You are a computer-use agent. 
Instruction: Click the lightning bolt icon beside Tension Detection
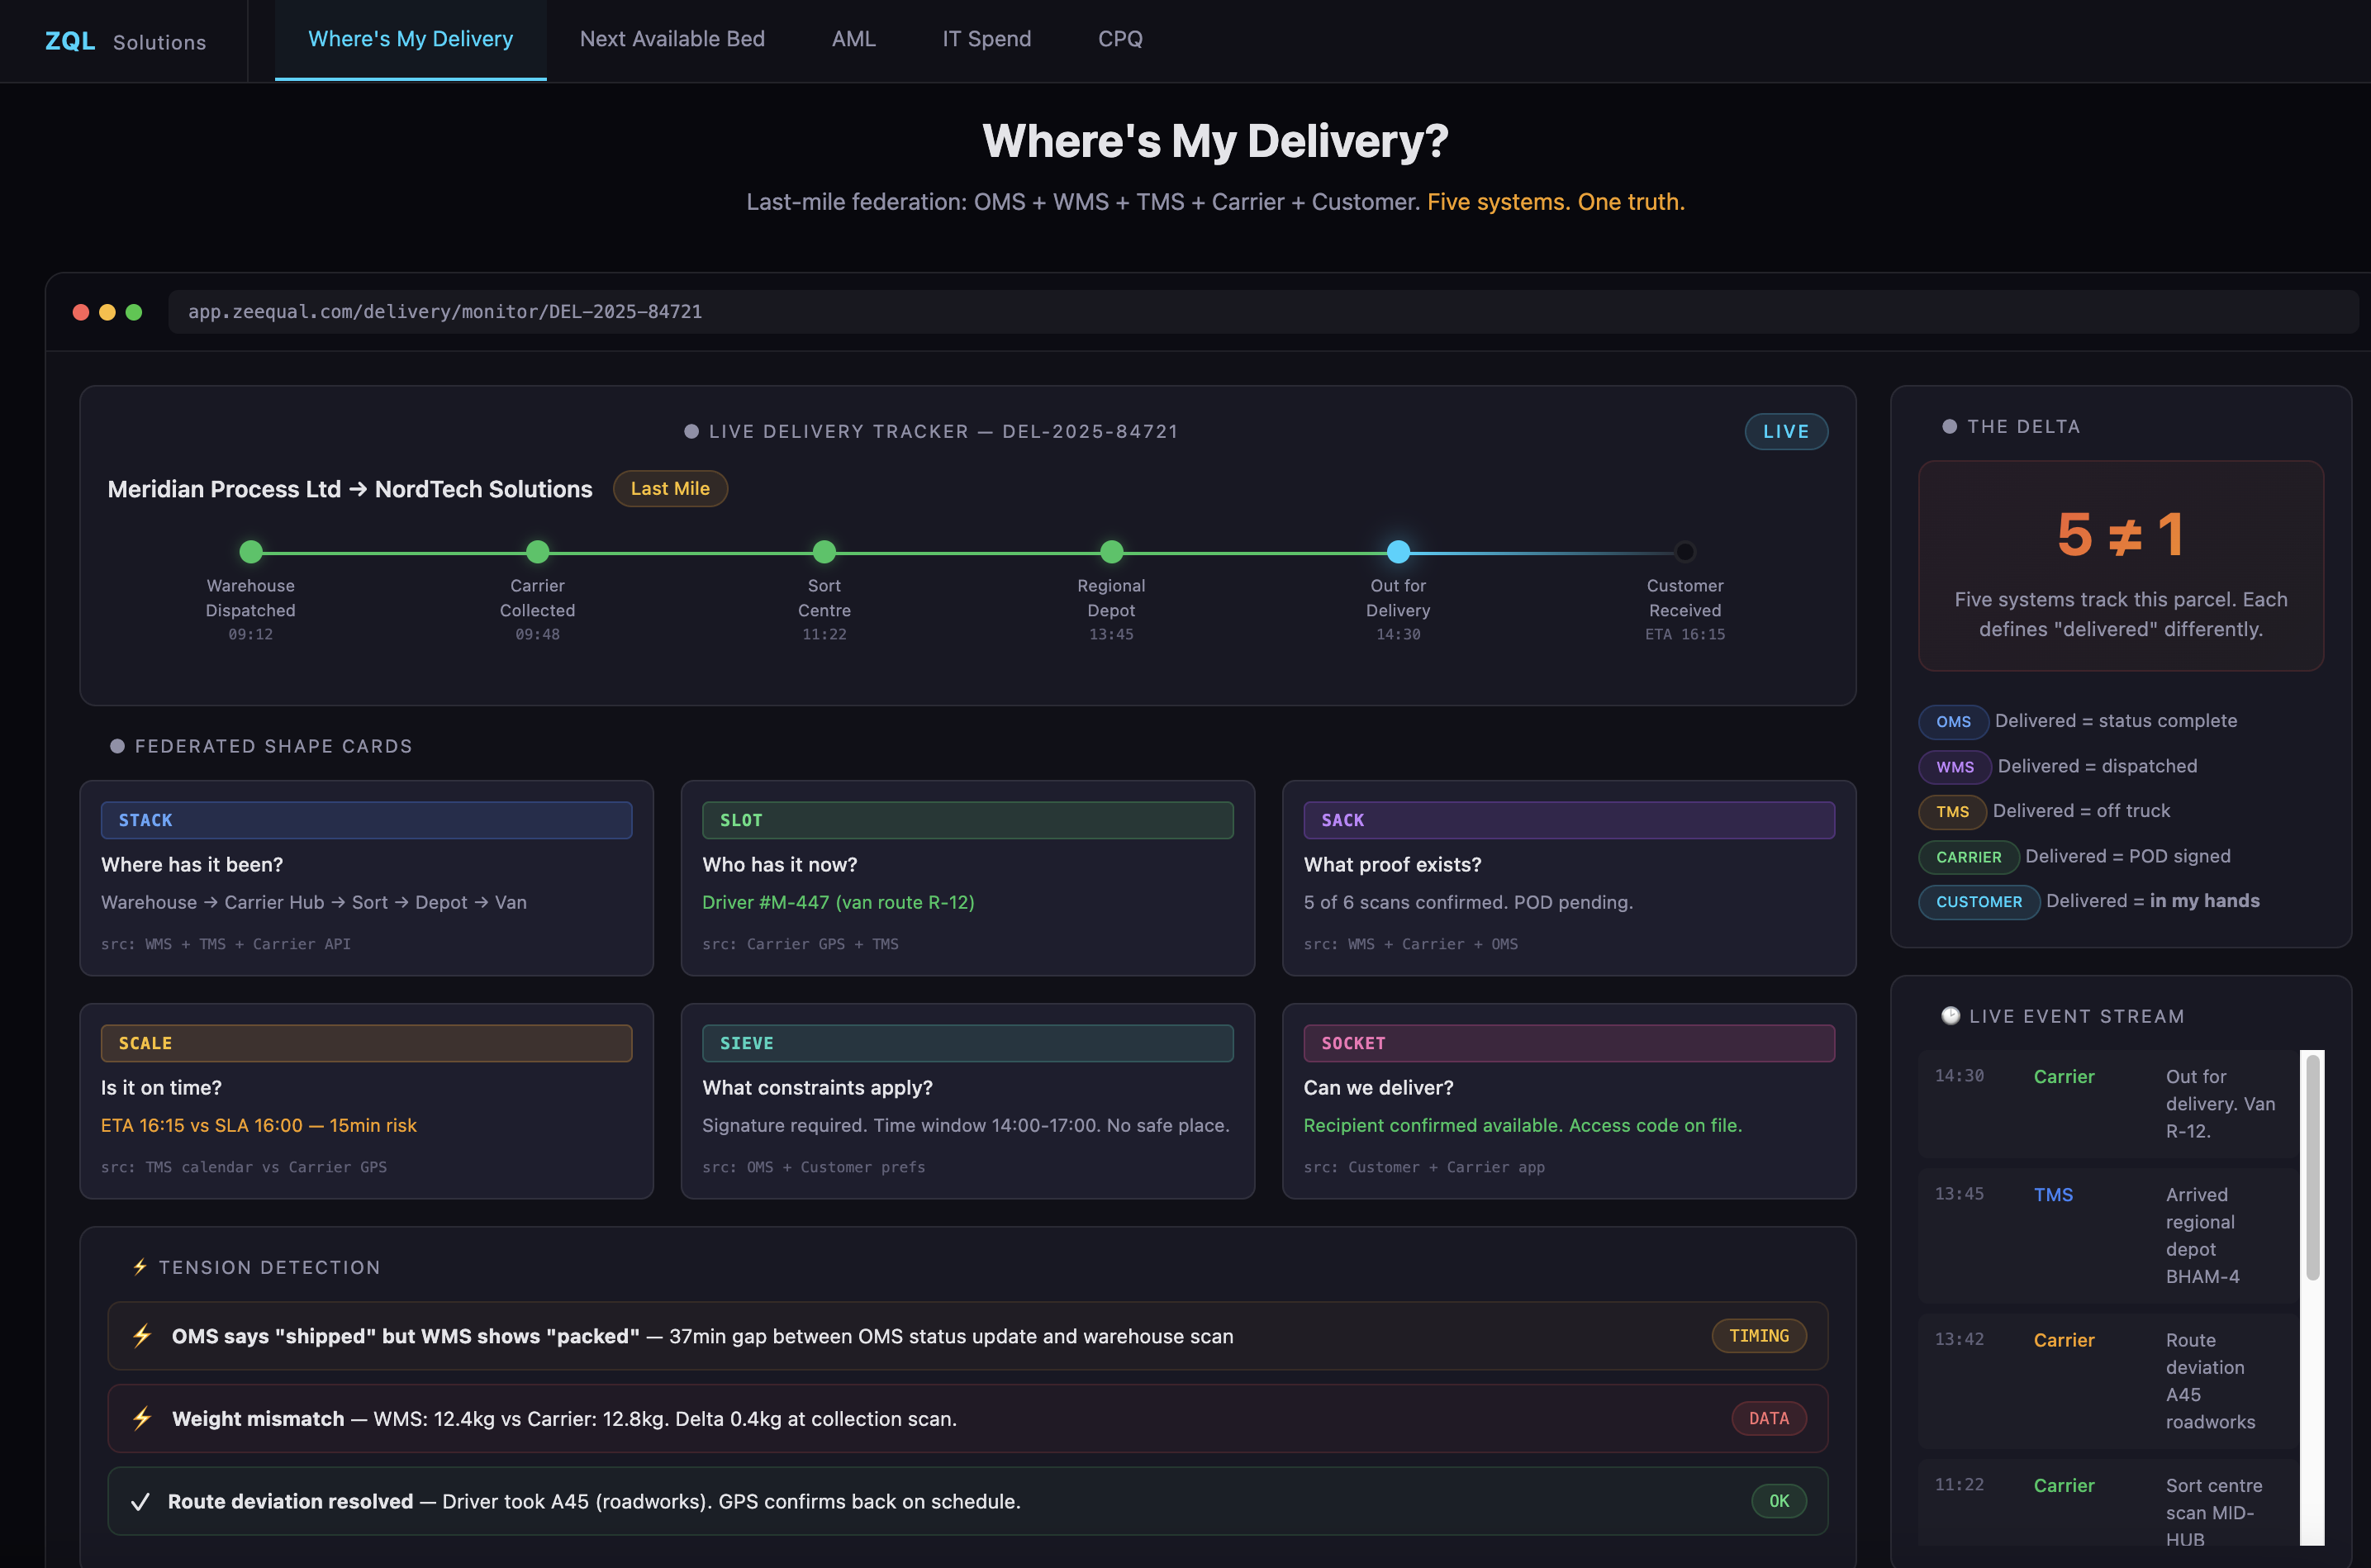click(140, 1267)
